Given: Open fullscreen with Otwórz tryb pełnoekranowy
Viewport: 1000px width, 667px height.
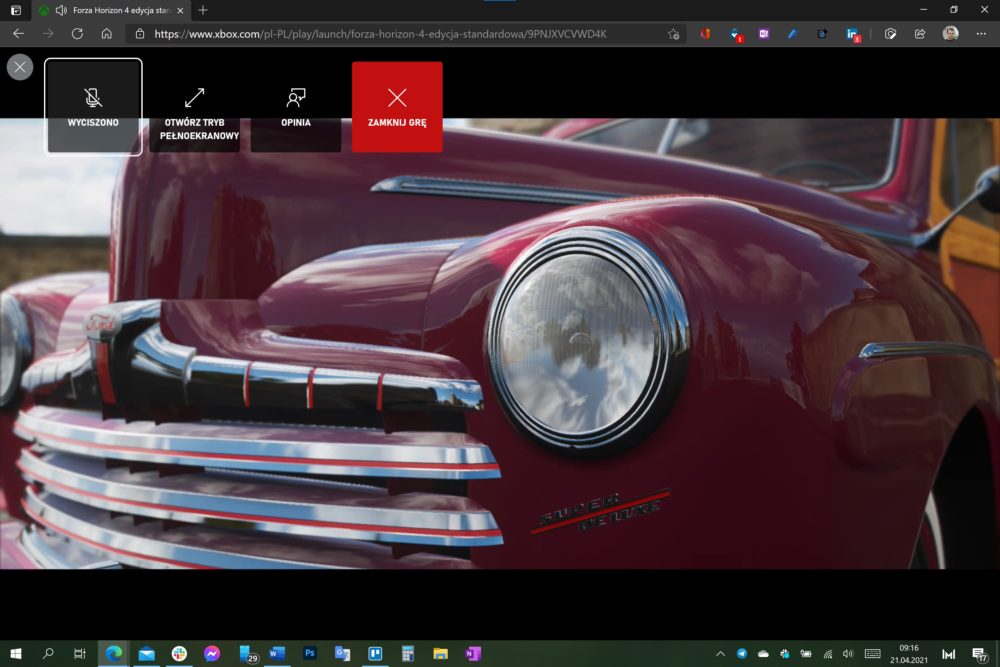Looking at the screenshot, I should (x=195, y=106).
